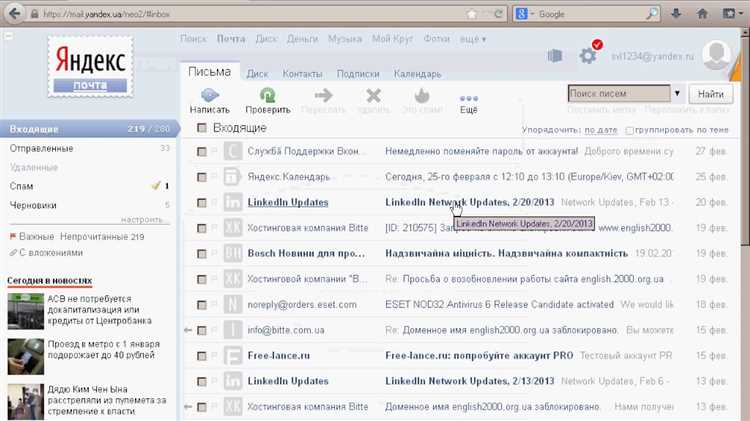Click the Яндекс Почта logo
Screen dimensions: 750x421
click(90, 63)
